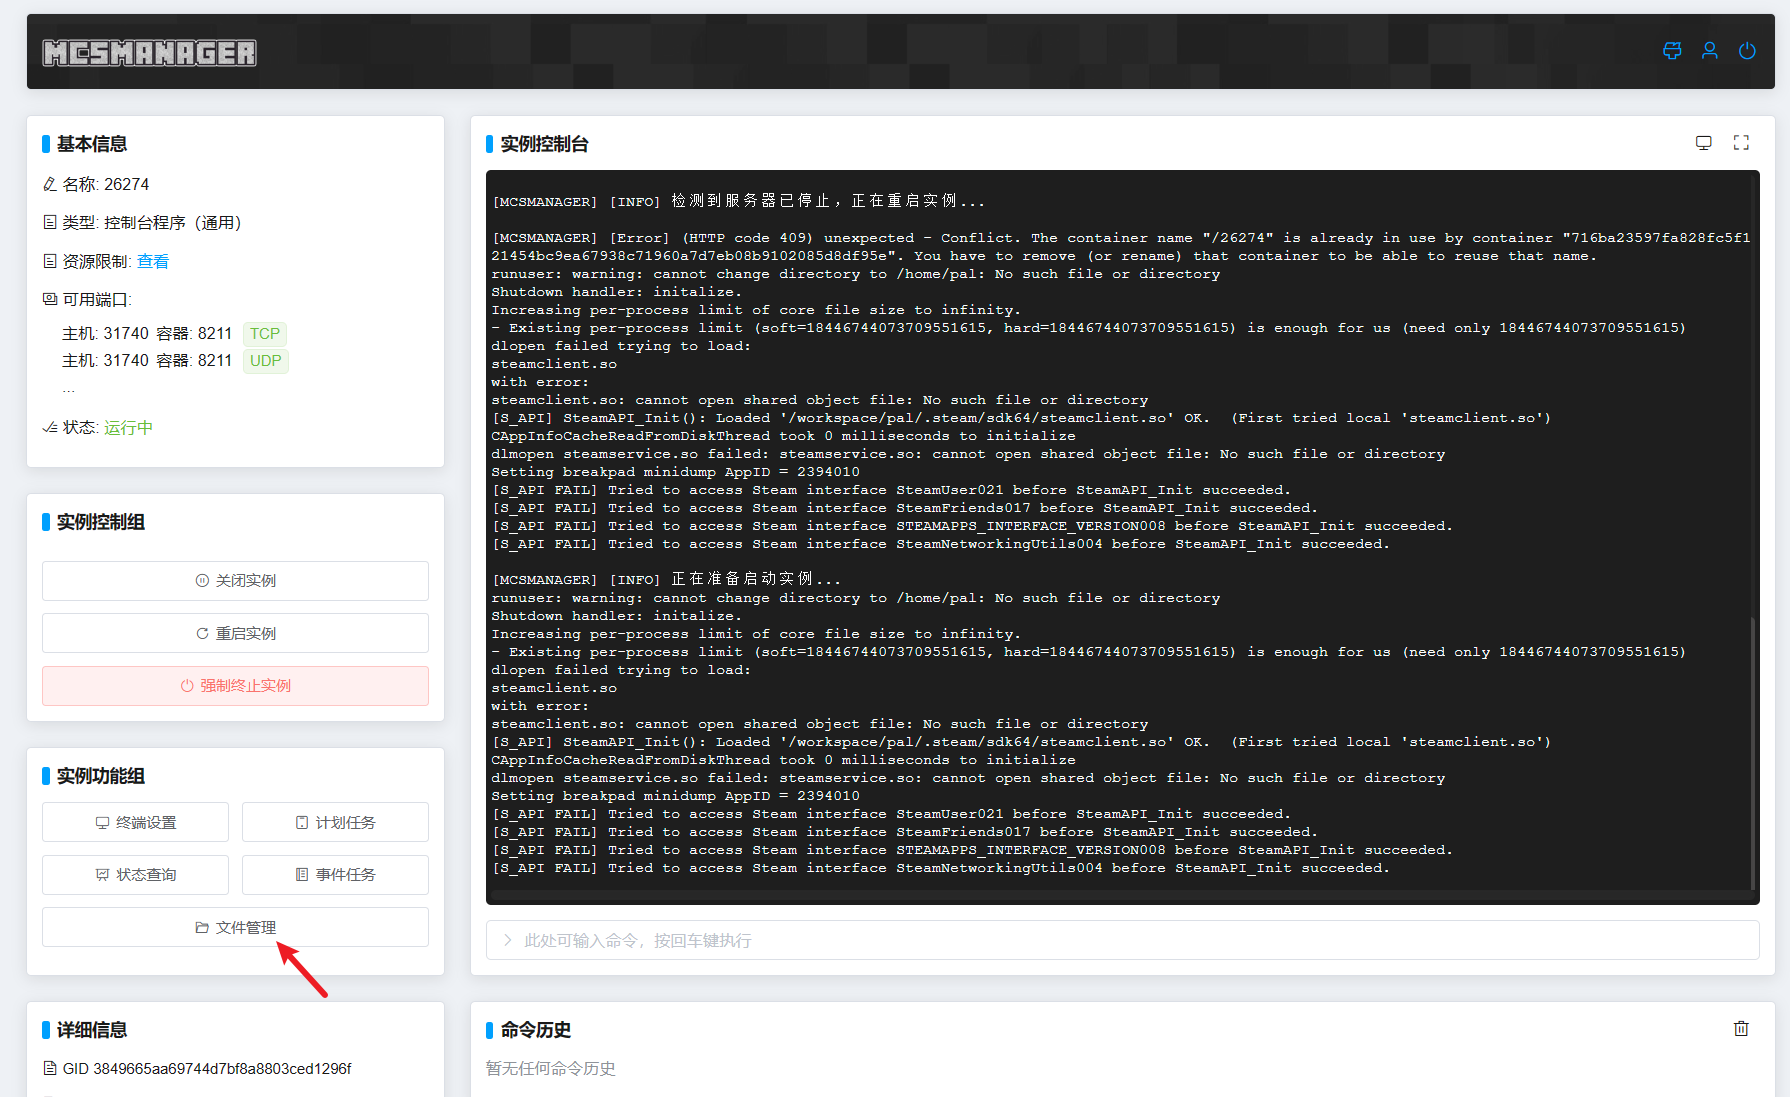Click the edit pencil icon beside 名称
The height and width of the screenshot is (1097, 1790).
click(49, 184)
